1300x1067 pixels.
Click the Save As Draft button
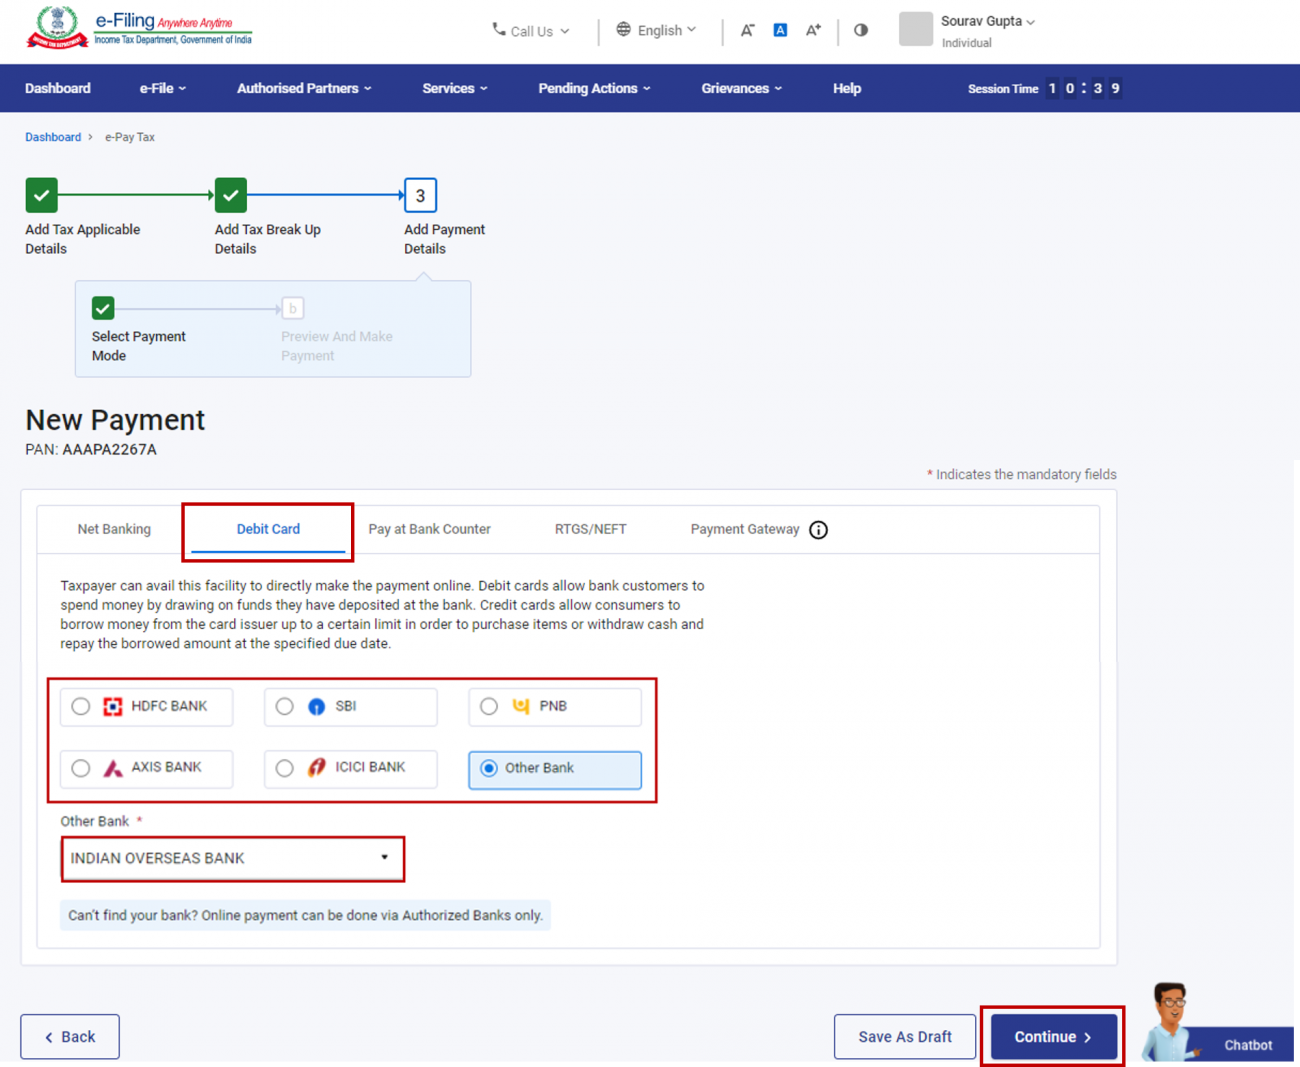(x=904, y=1036)
